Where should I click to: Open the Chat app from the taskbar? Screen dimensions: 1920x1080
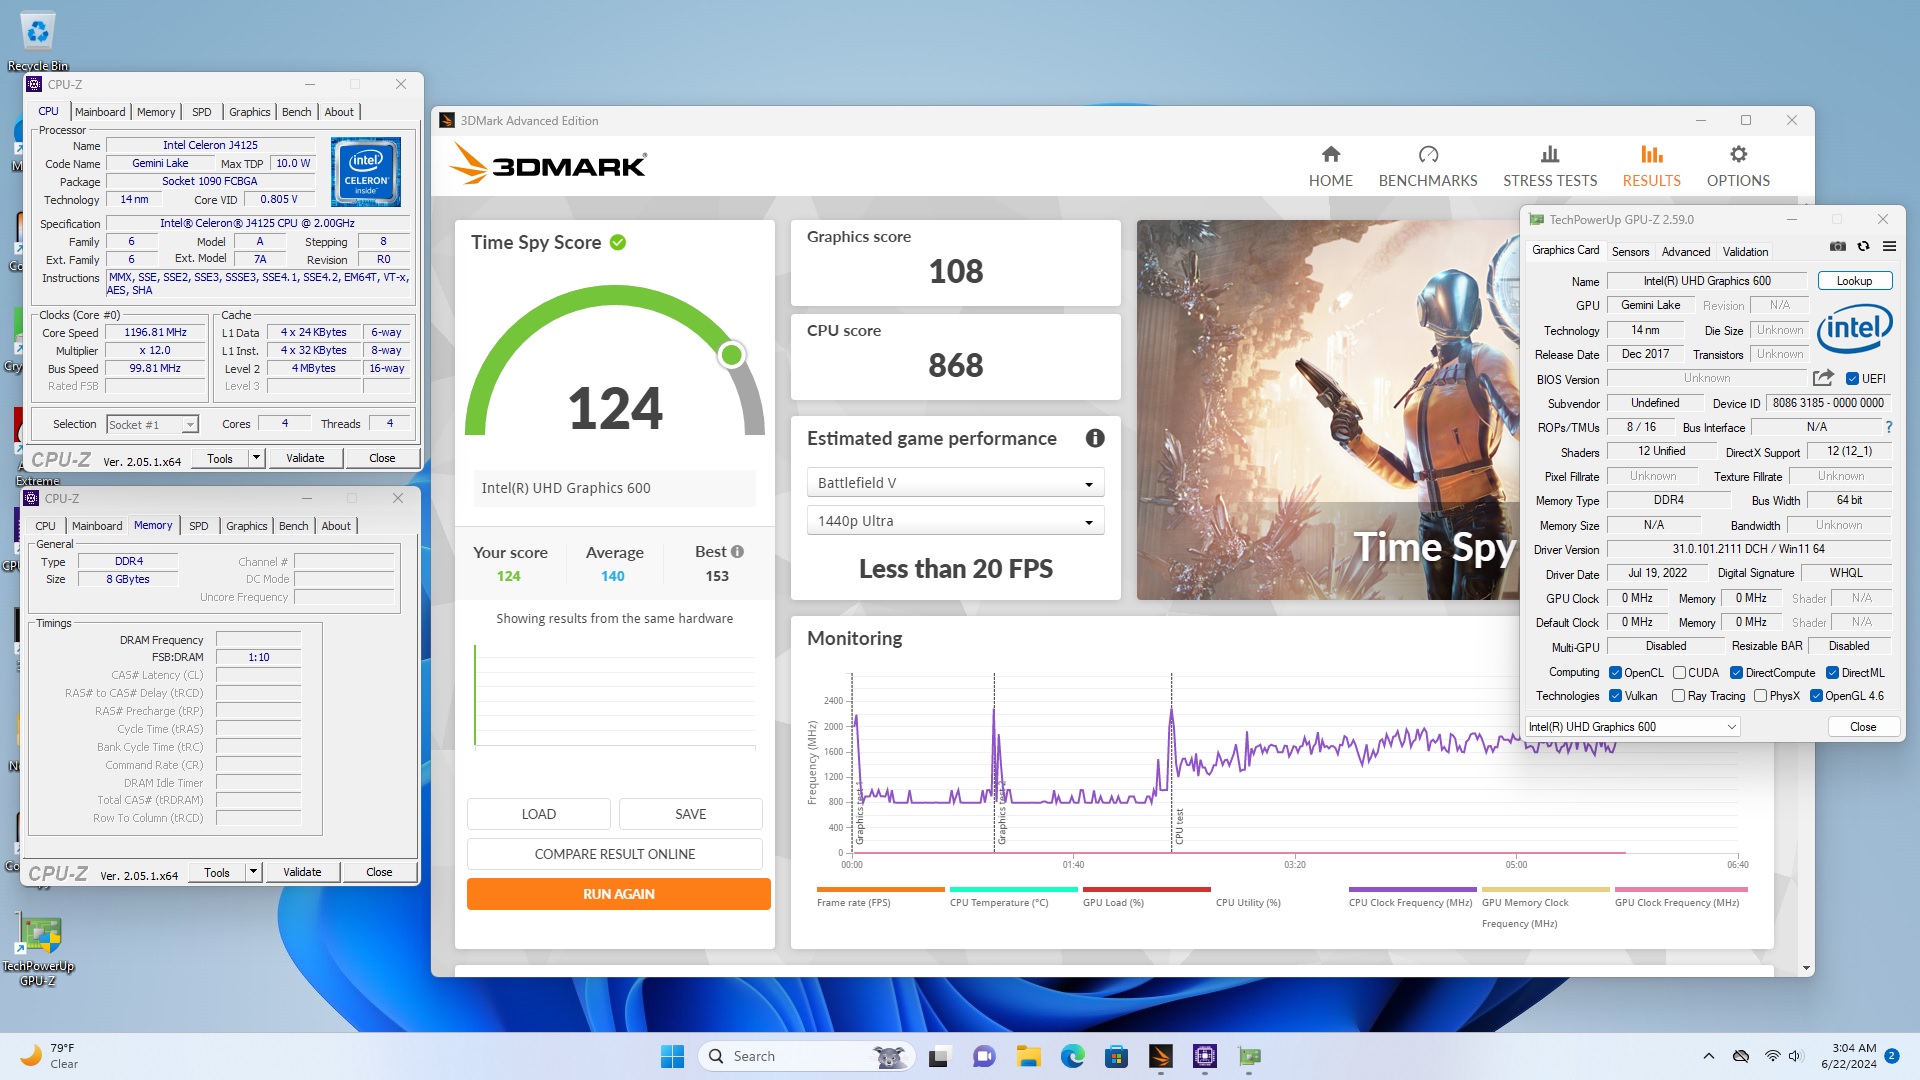pyautogui.click(x=984, y=1056)
